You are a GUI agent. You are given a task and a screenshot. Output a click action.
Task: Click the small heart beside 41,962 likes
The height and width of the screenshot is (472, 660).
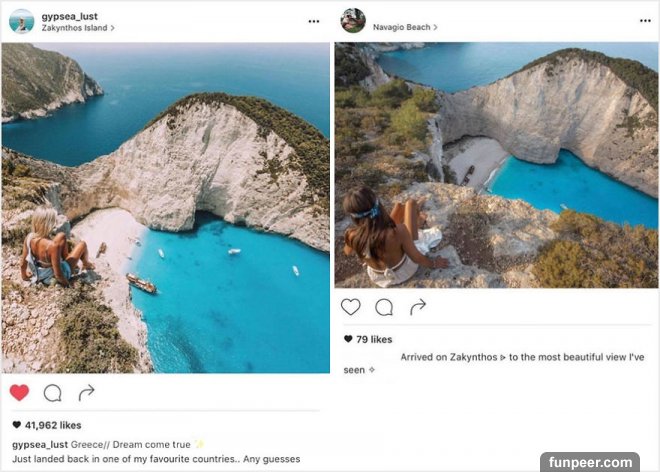click(16, 425)
